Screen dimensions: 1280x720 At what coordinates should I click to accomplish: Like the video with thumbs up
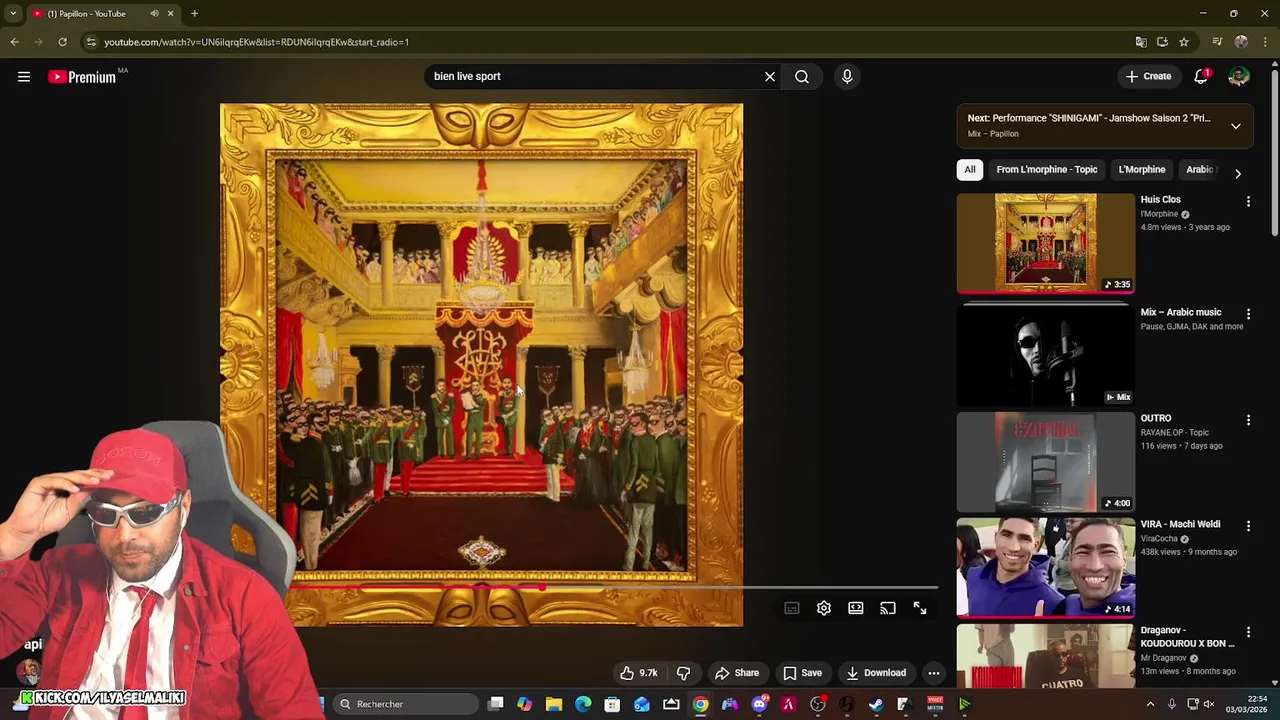[638, 673]
